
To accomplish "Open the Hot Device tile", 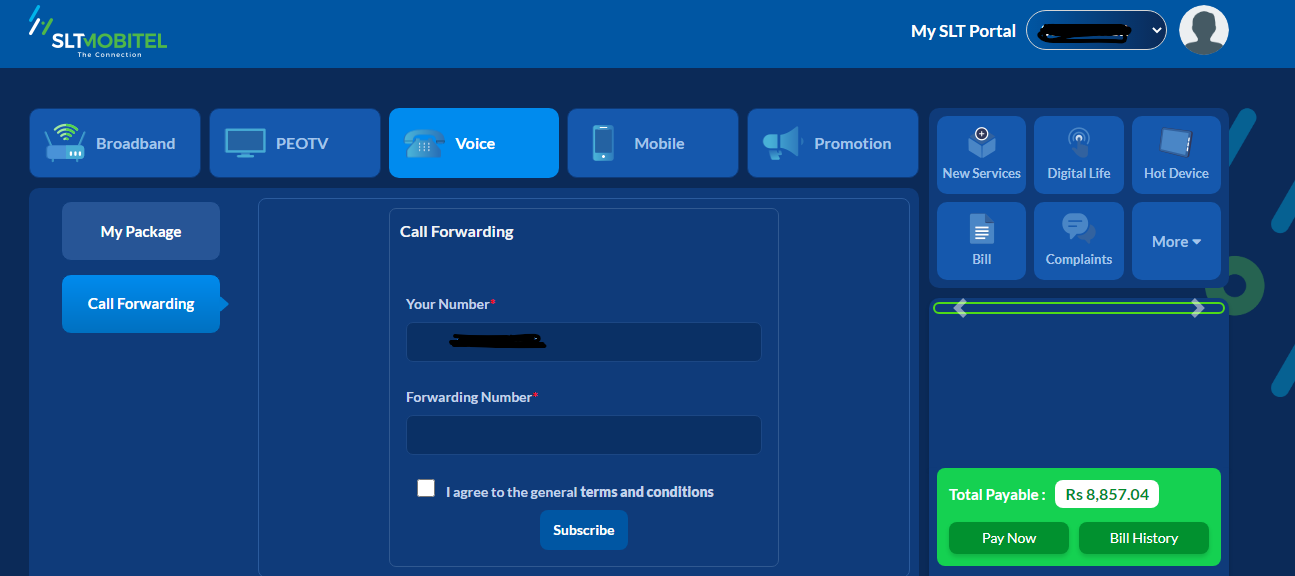I will click(1176, 155).
